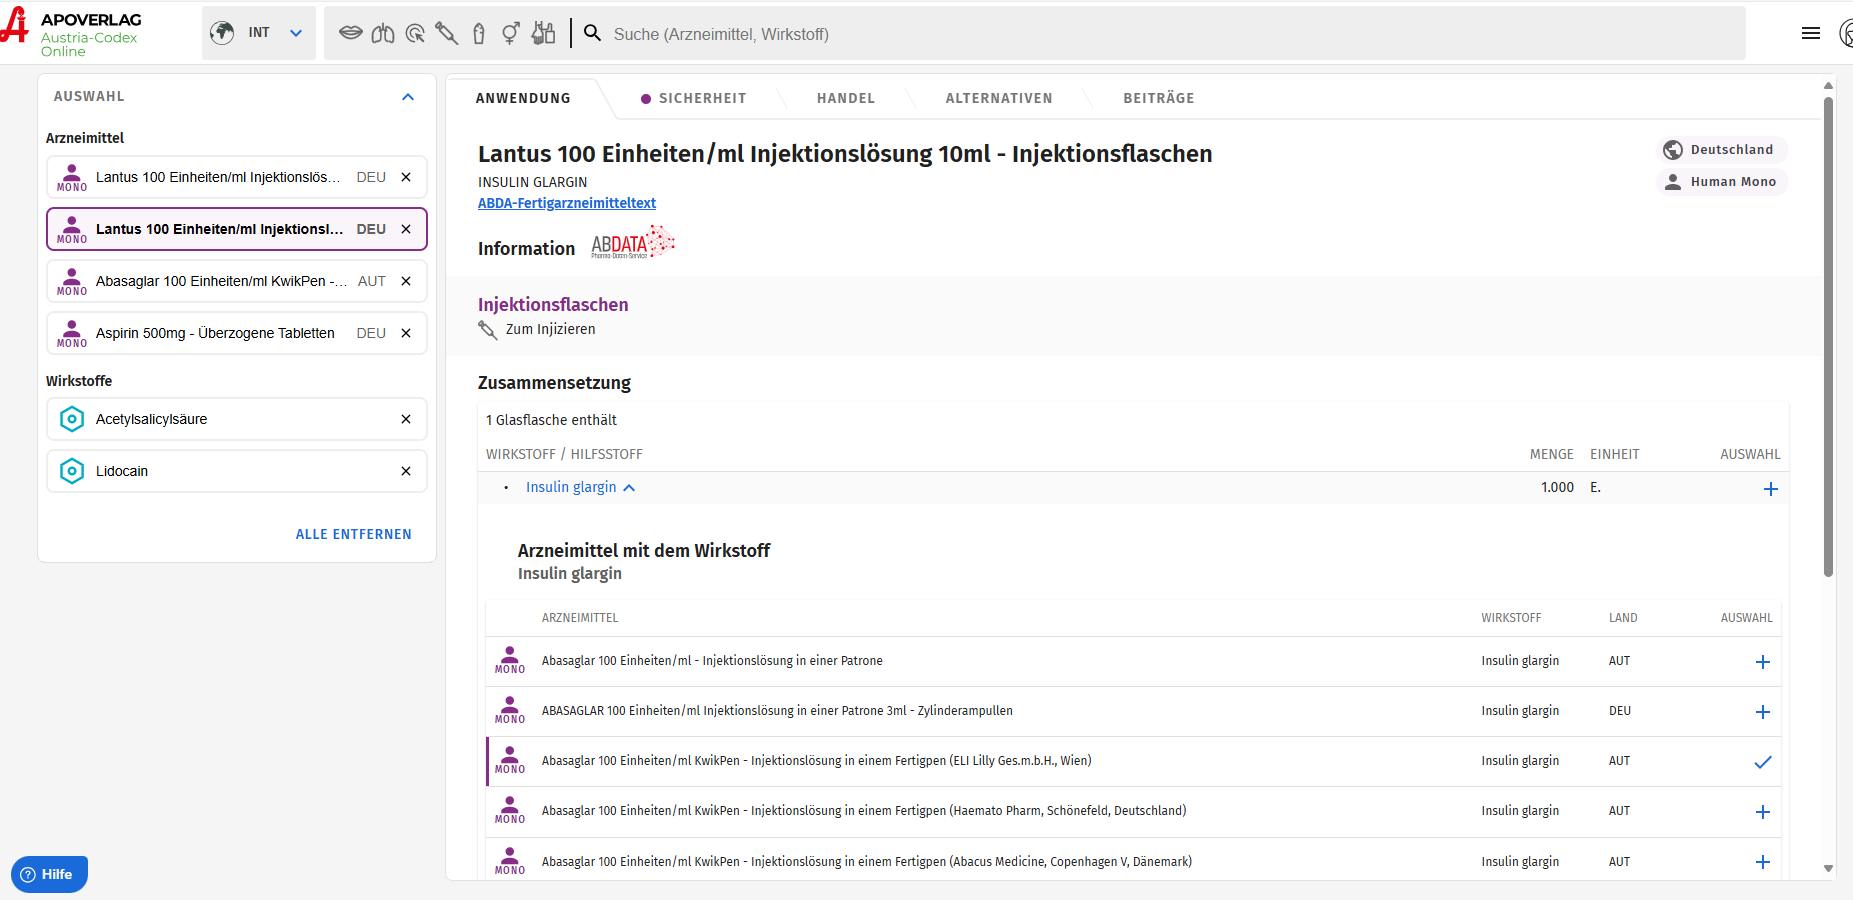Click the Lidocain hexagon substance icon
Image resolution: width=1853 pixels, height=900 pixels.
coord(72,471)
